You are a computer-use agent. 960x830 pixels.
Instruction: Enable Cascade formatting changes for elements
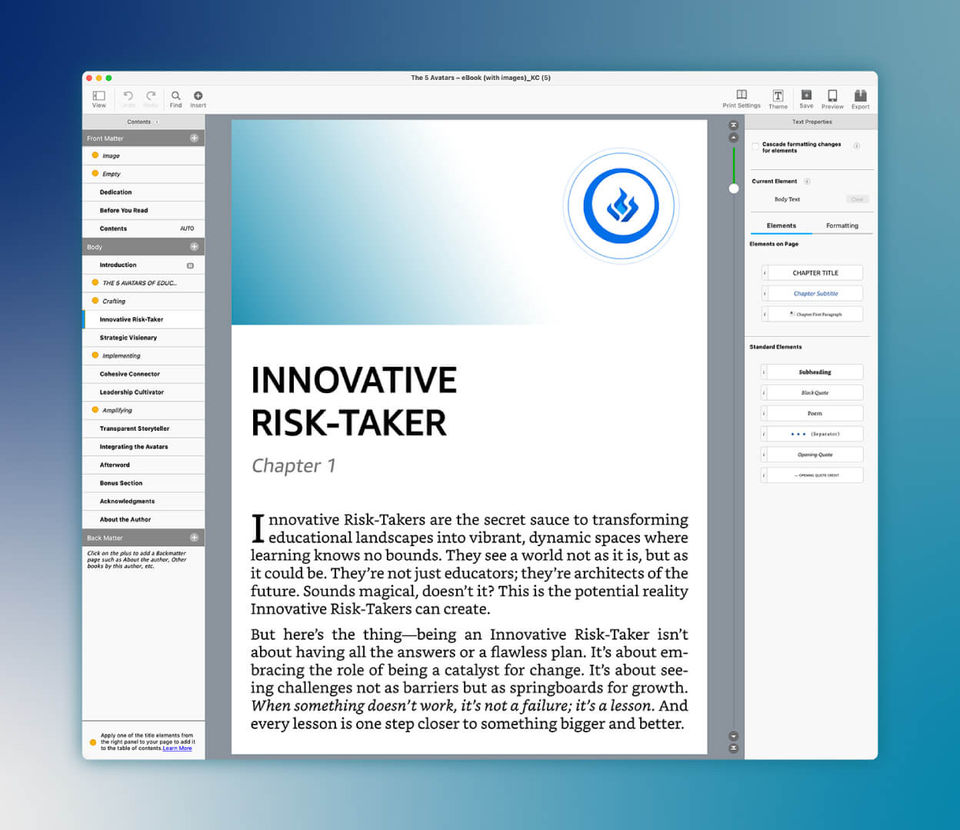tap(755, 146)
